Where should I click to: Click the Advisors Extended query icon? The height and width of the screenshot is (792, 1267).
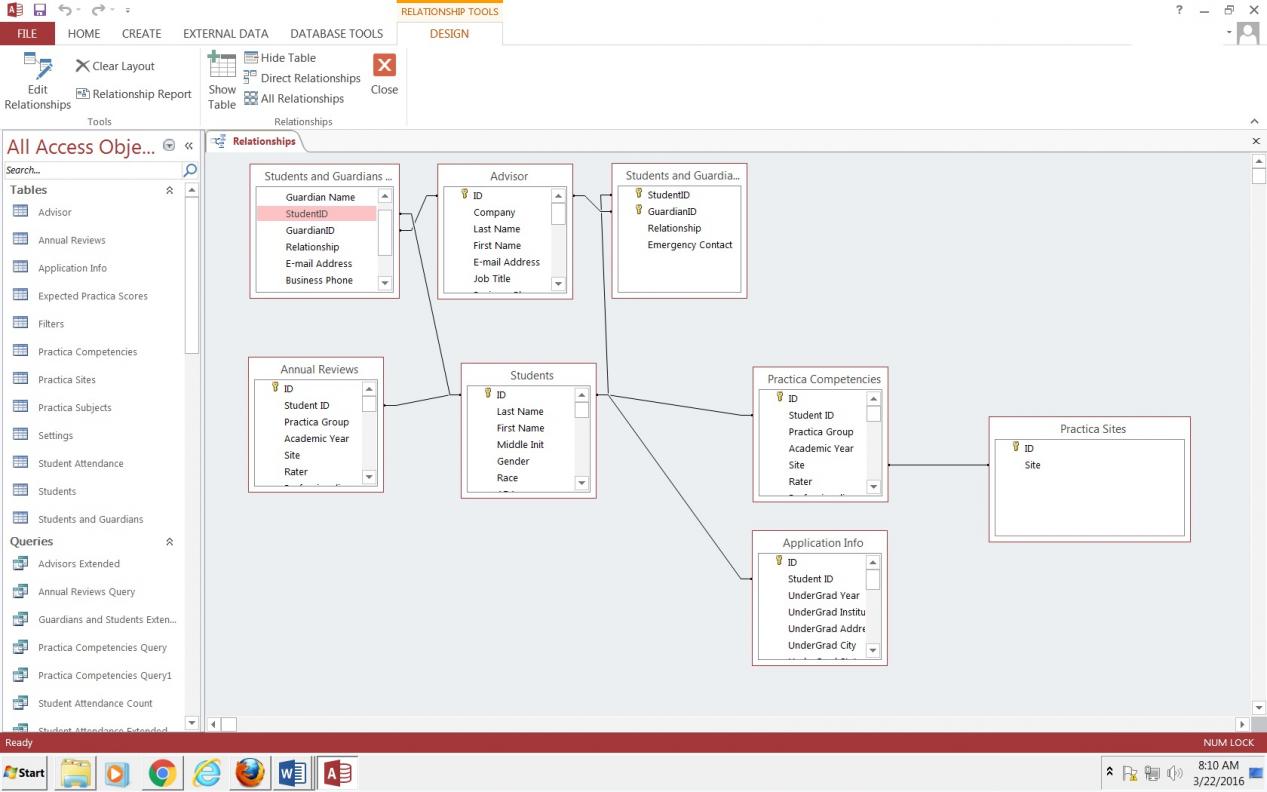pyautogui.click(x=20, y=563)
